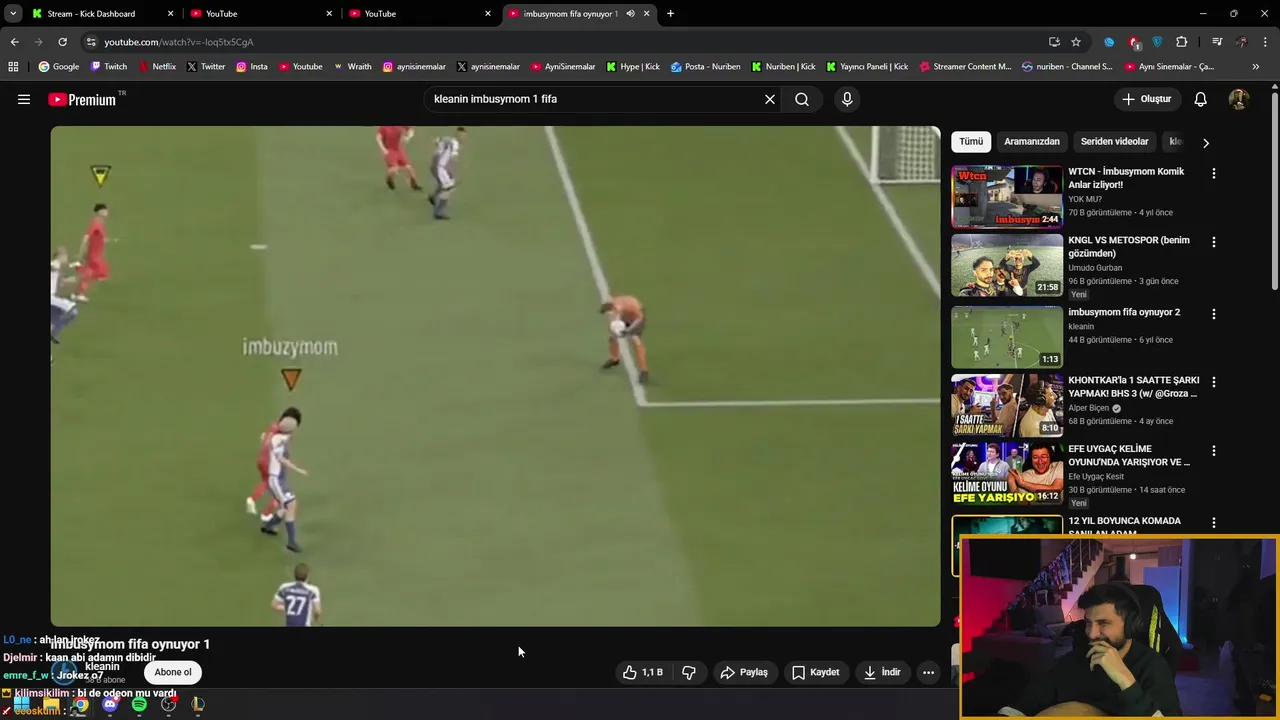
Task: Open Spotify from the taskbar
Action: [x=139, y=705]
